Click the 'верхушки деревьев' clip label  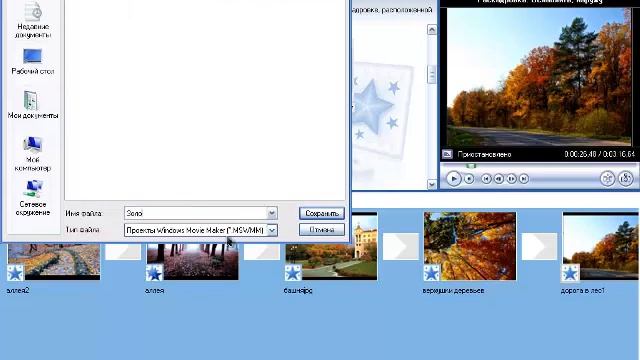click(453, 291)
